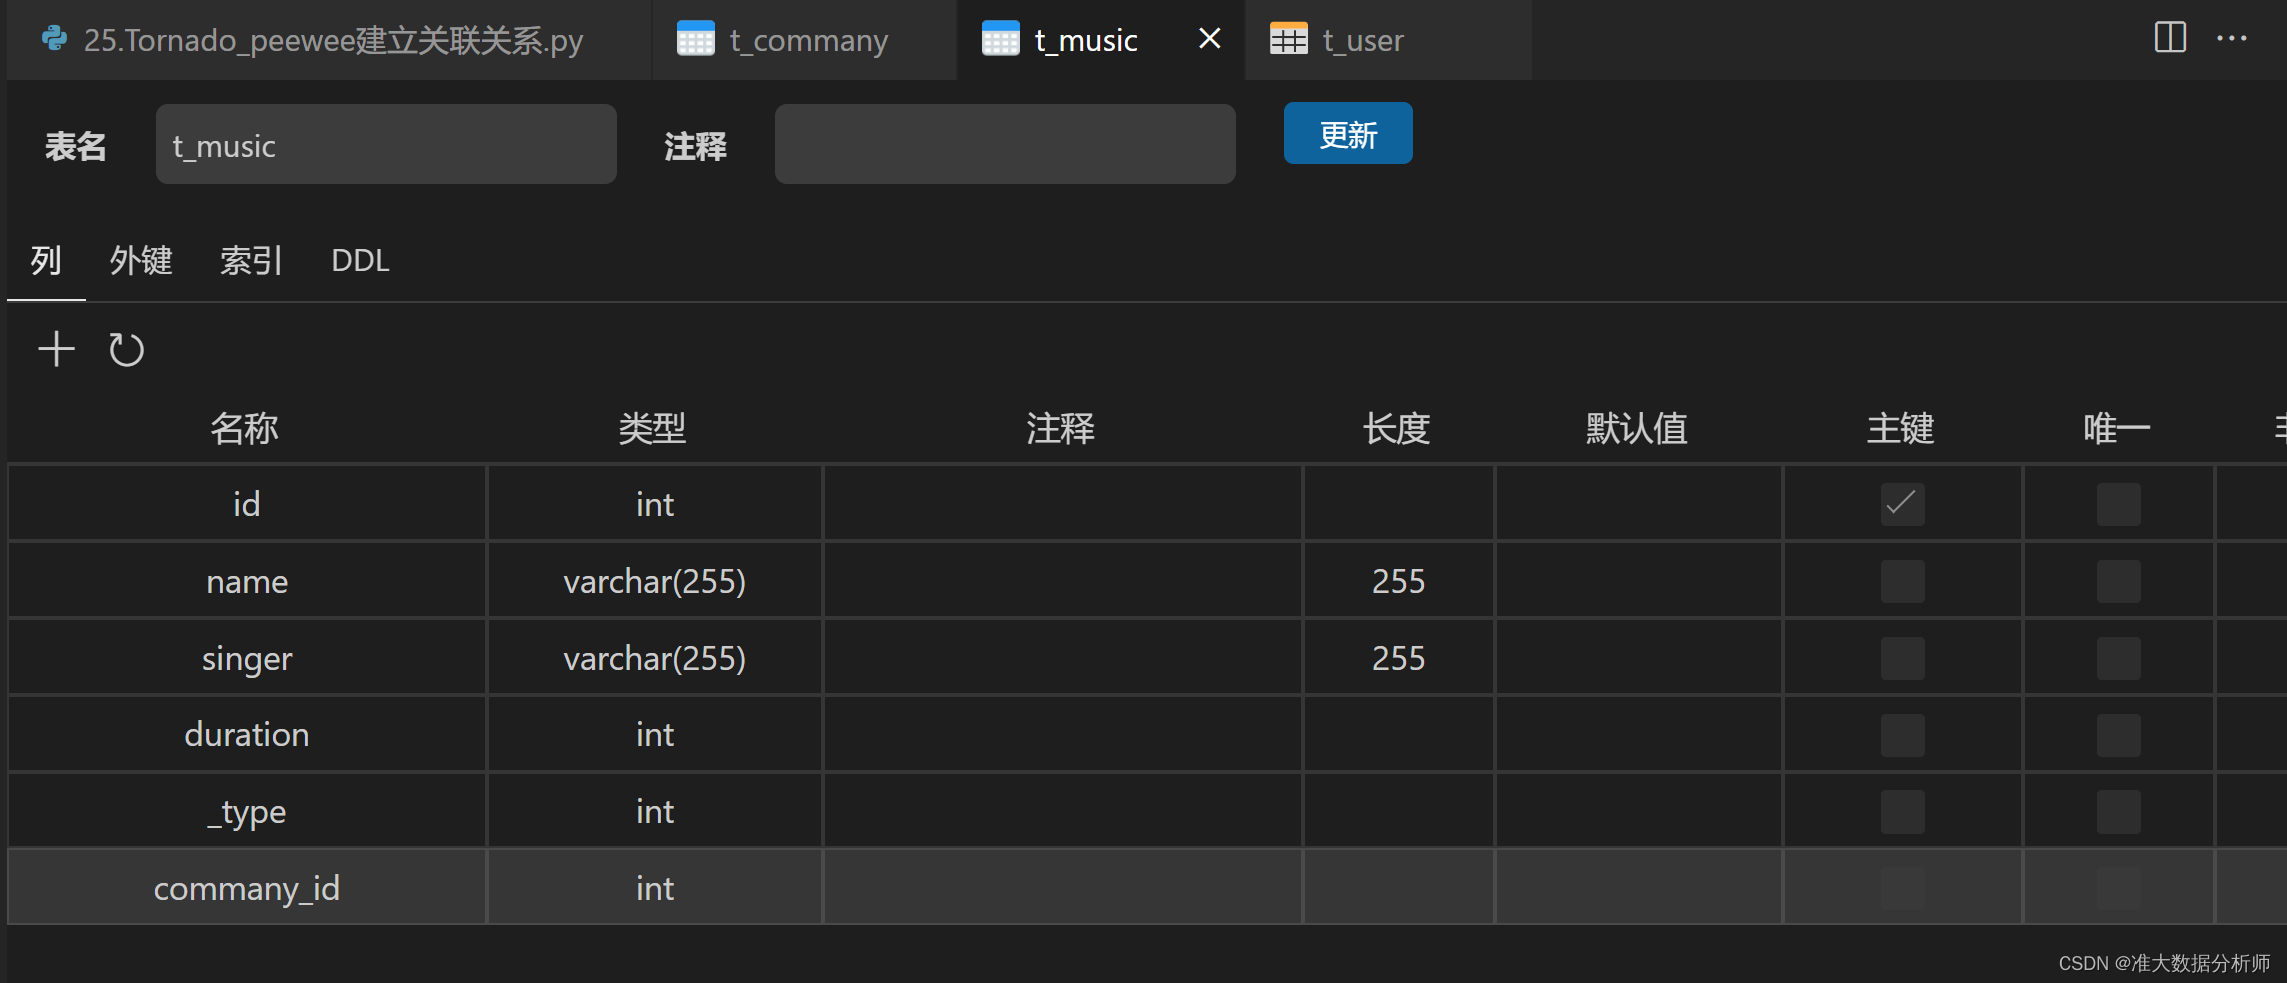This screenshot has height=983, width=2287.
Task: Switch to the t_commany tab
Action: point(805,40)
